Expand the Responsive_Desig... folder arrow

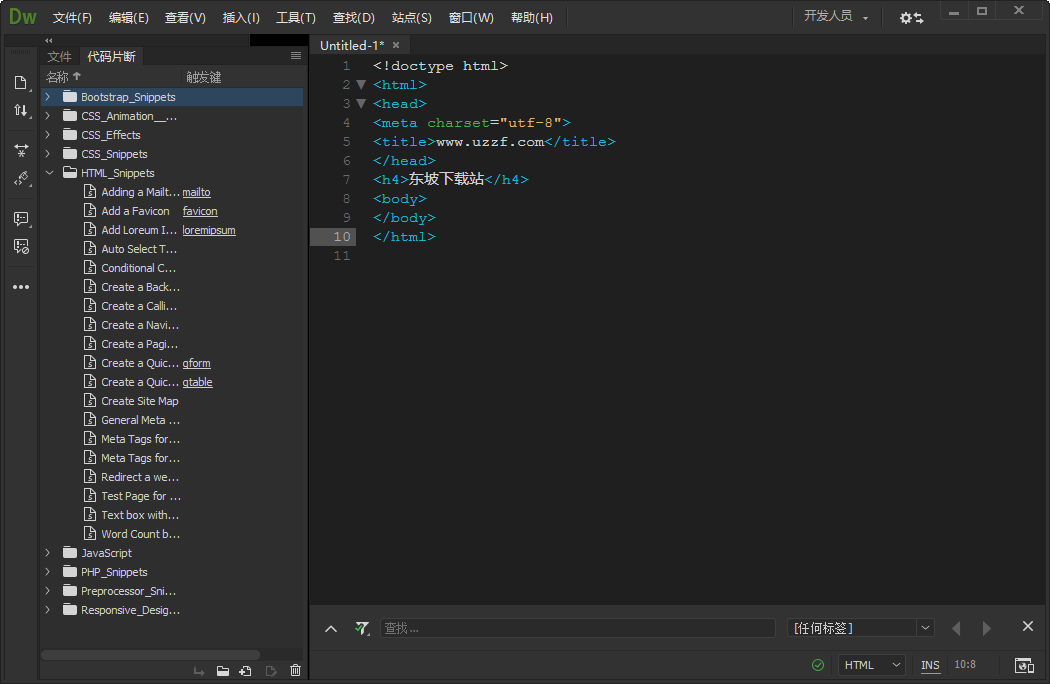(48, 610)
